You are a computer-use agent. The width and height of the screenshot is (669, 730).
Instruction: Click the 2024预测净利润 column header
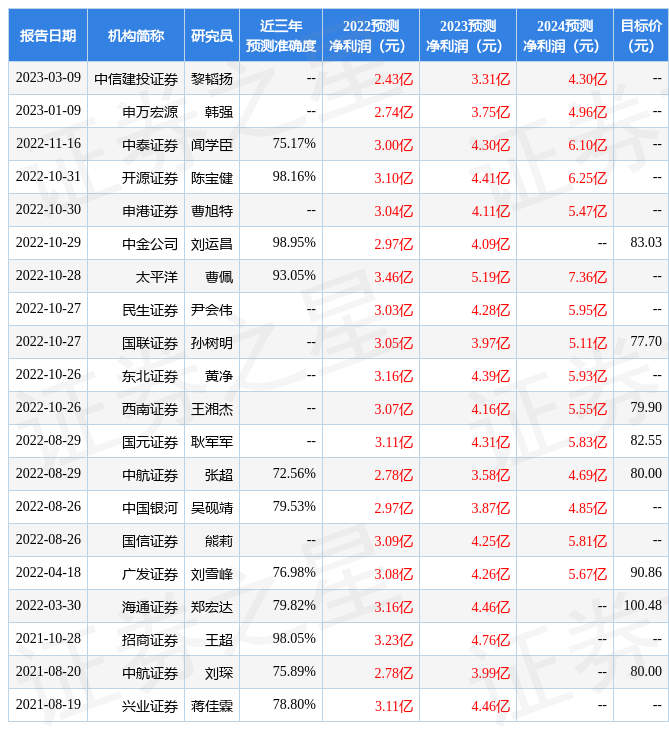564,36
